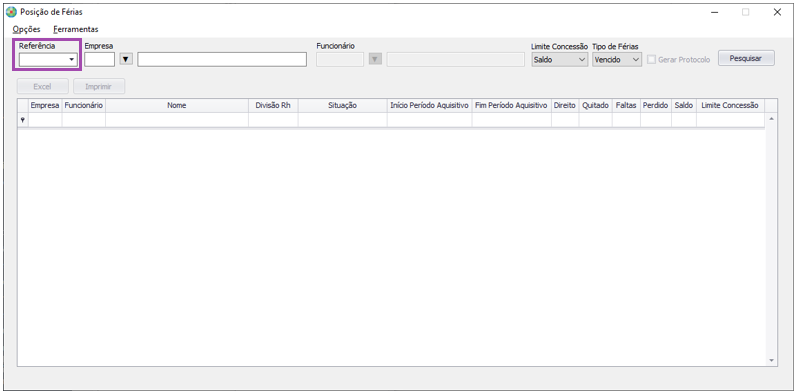Viewport: 796px width, 392px height.
Task: Sort by the Funcionário column header
Action: pyautogui.click(x=84, y=106)
